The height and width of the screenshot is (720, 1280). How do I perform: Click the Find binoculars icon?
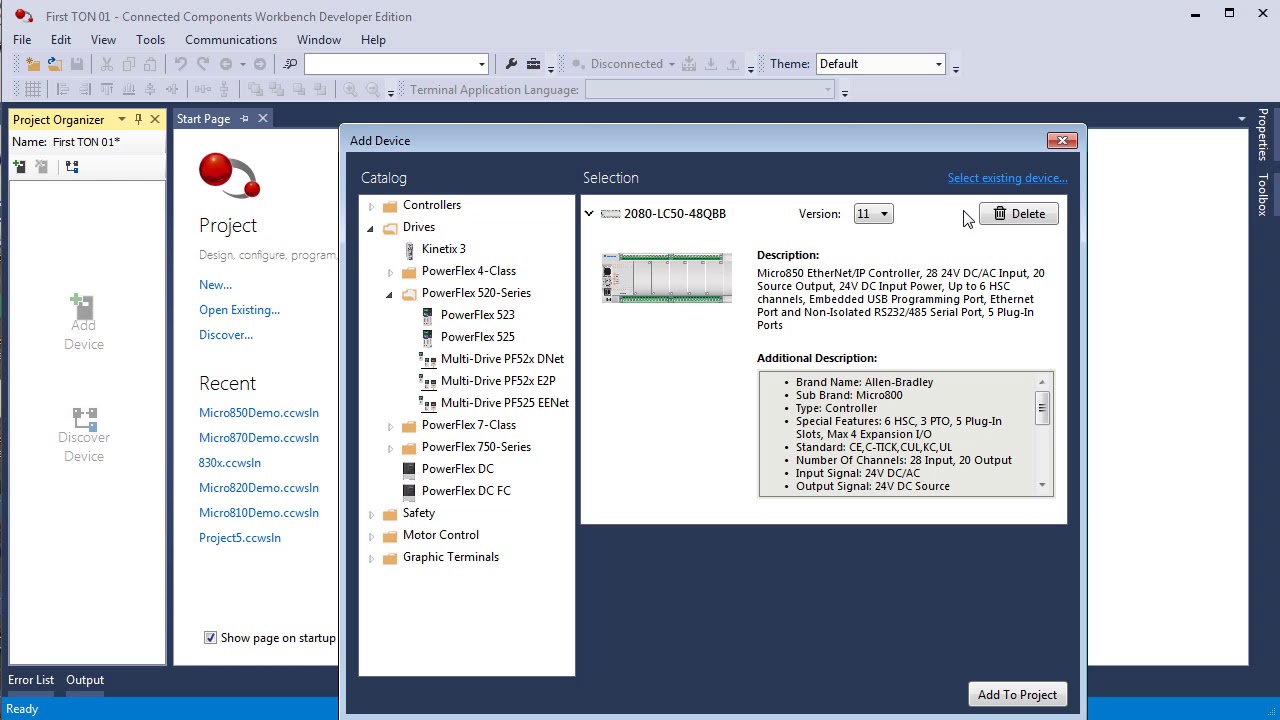coord(291,64)
